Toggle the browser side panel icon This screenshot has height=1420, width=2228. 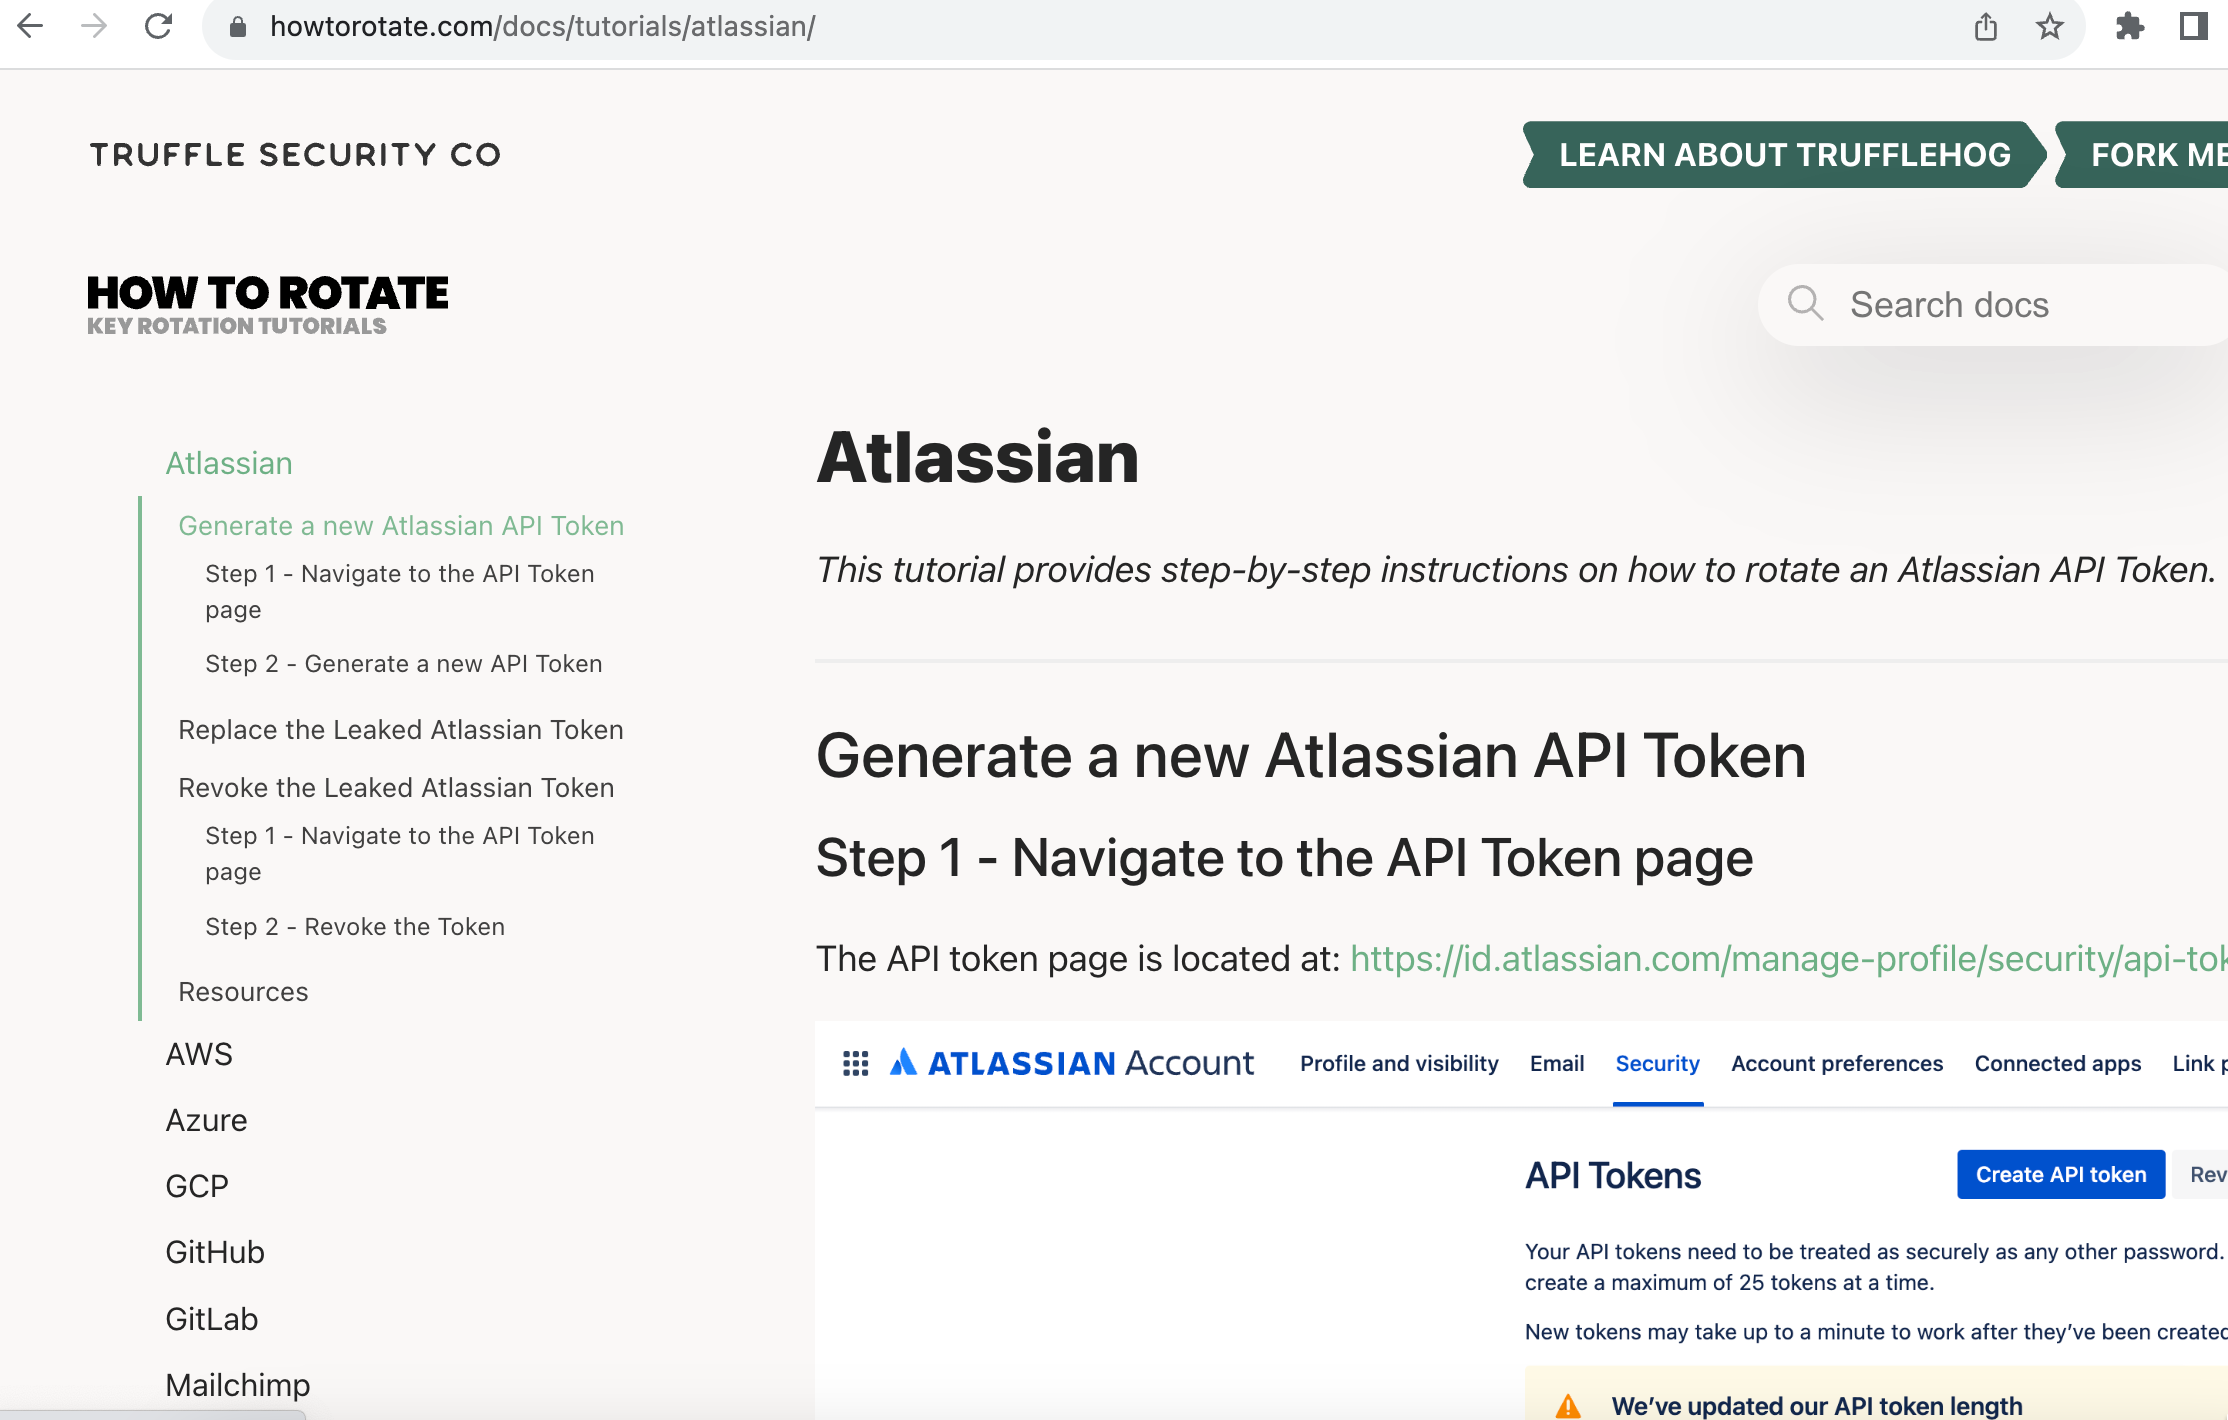pos(2193,27)
